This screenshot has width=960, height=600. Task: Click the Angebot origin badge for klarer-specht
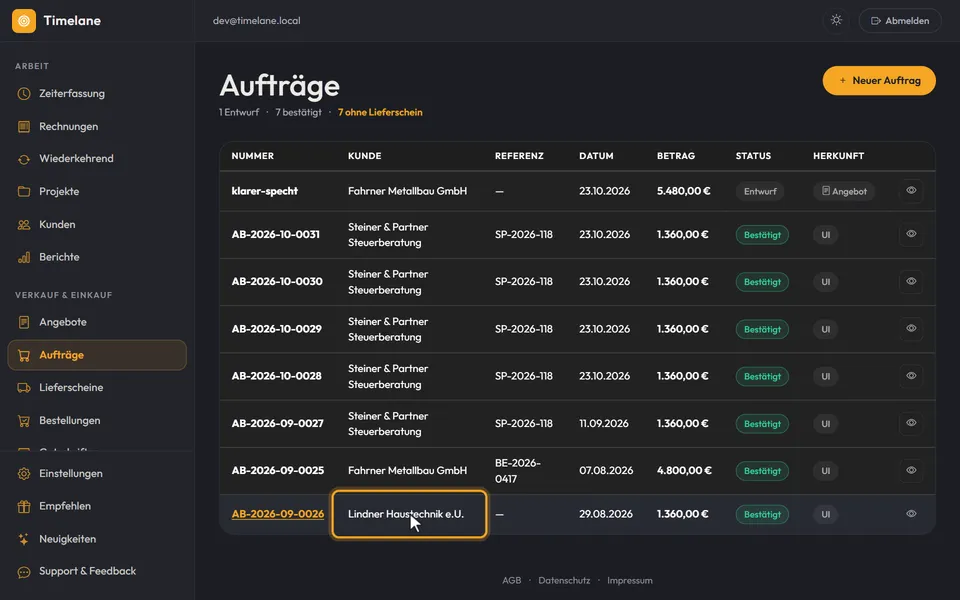(x=844, y=192)
